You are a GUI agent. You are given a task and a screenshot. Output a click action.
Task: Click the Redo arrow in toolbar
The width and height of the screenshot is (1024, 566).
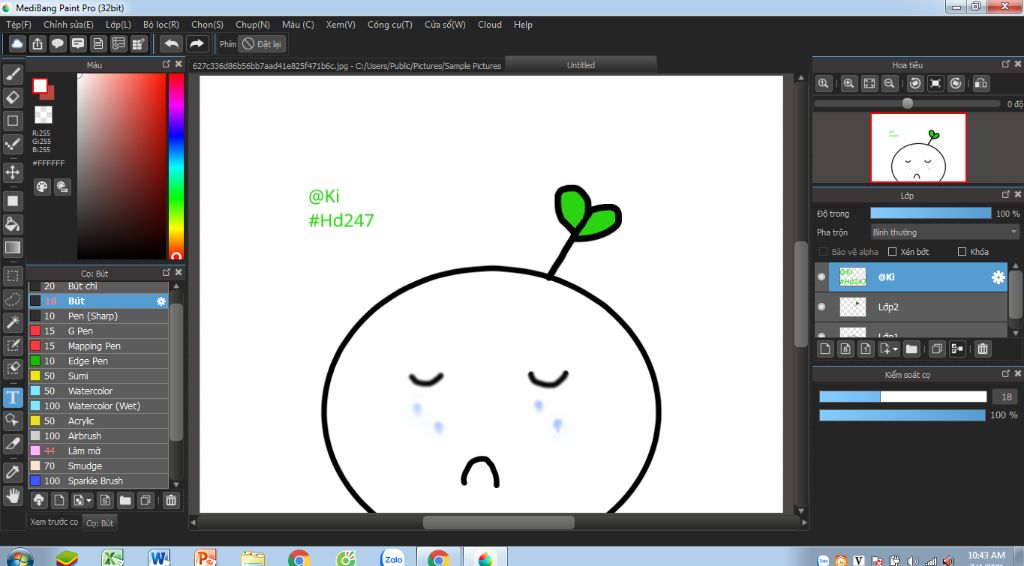click(196, 44)
